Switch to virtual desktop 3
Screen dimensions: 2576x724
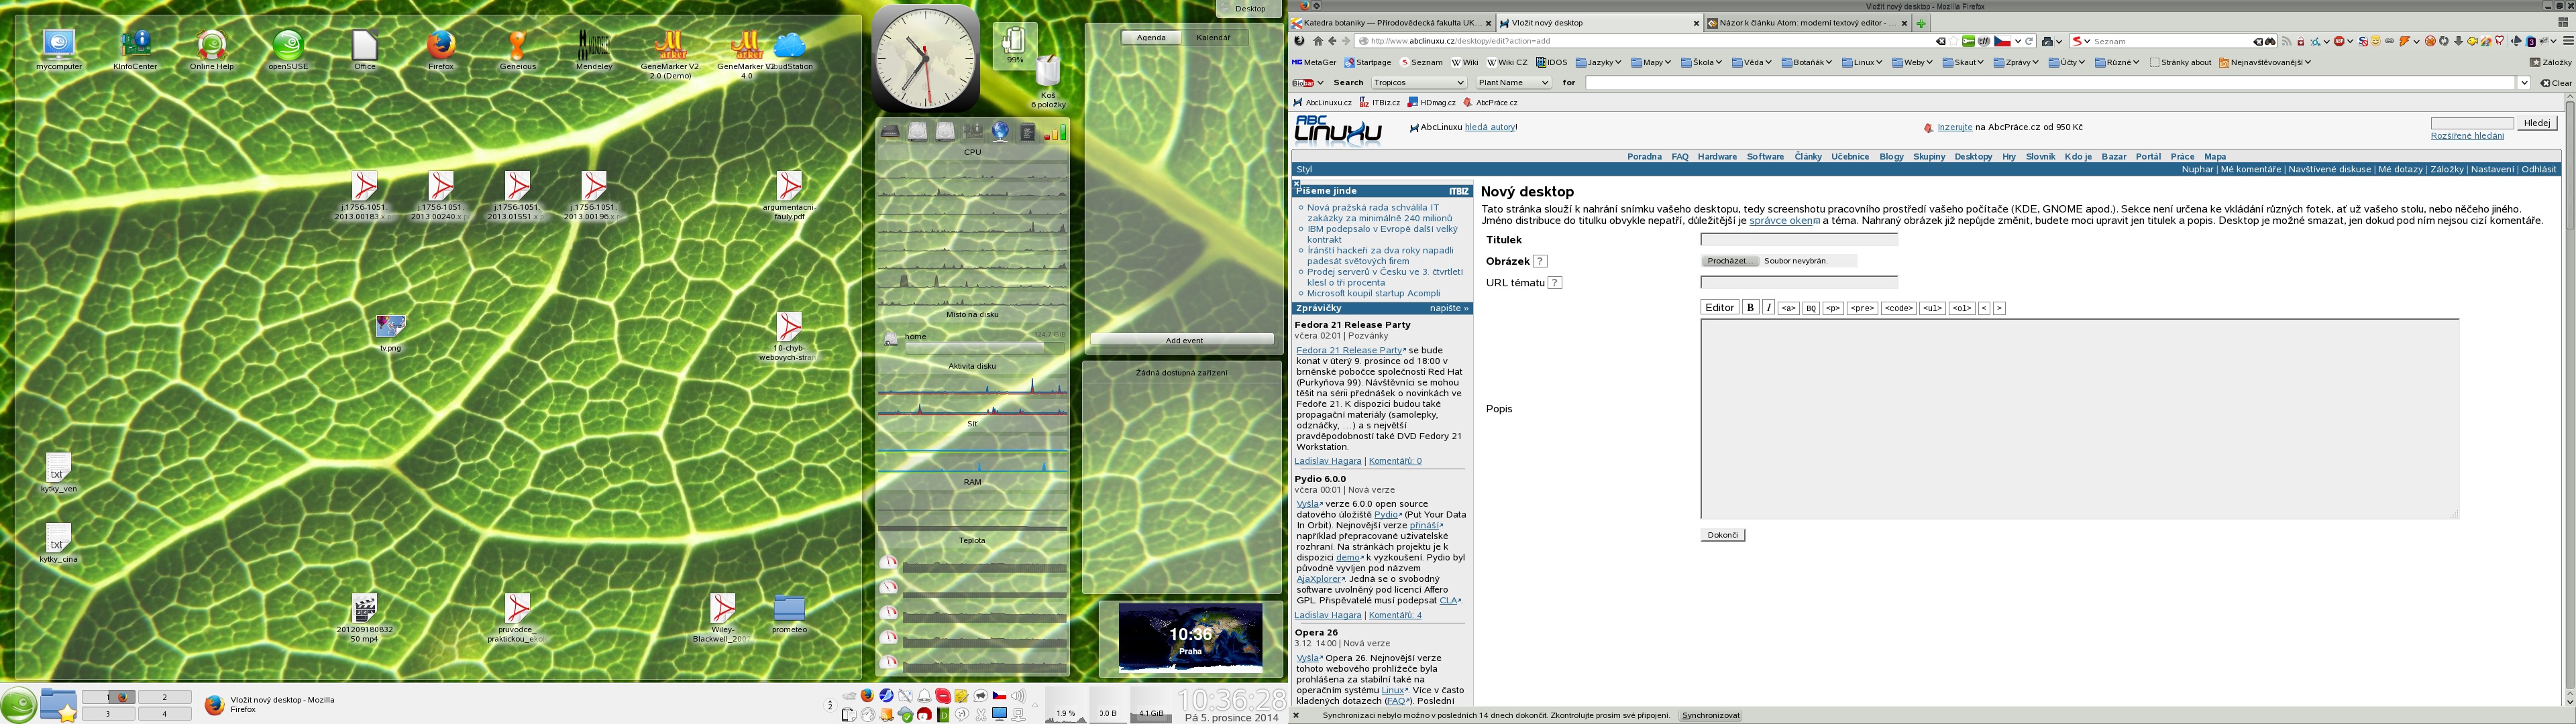(x=108, y=714)
